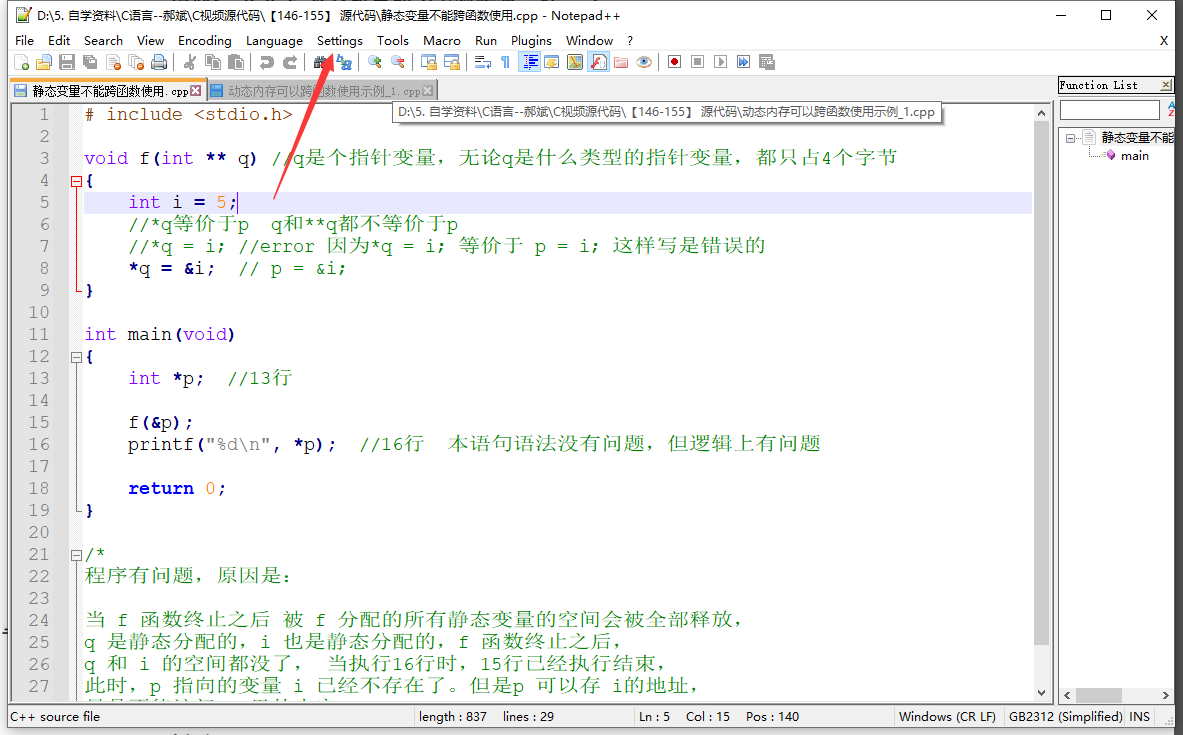The height and width of the screenshot is (735, 1183).
Task: Close document using menu bar X button
Action: (1163, 41)
